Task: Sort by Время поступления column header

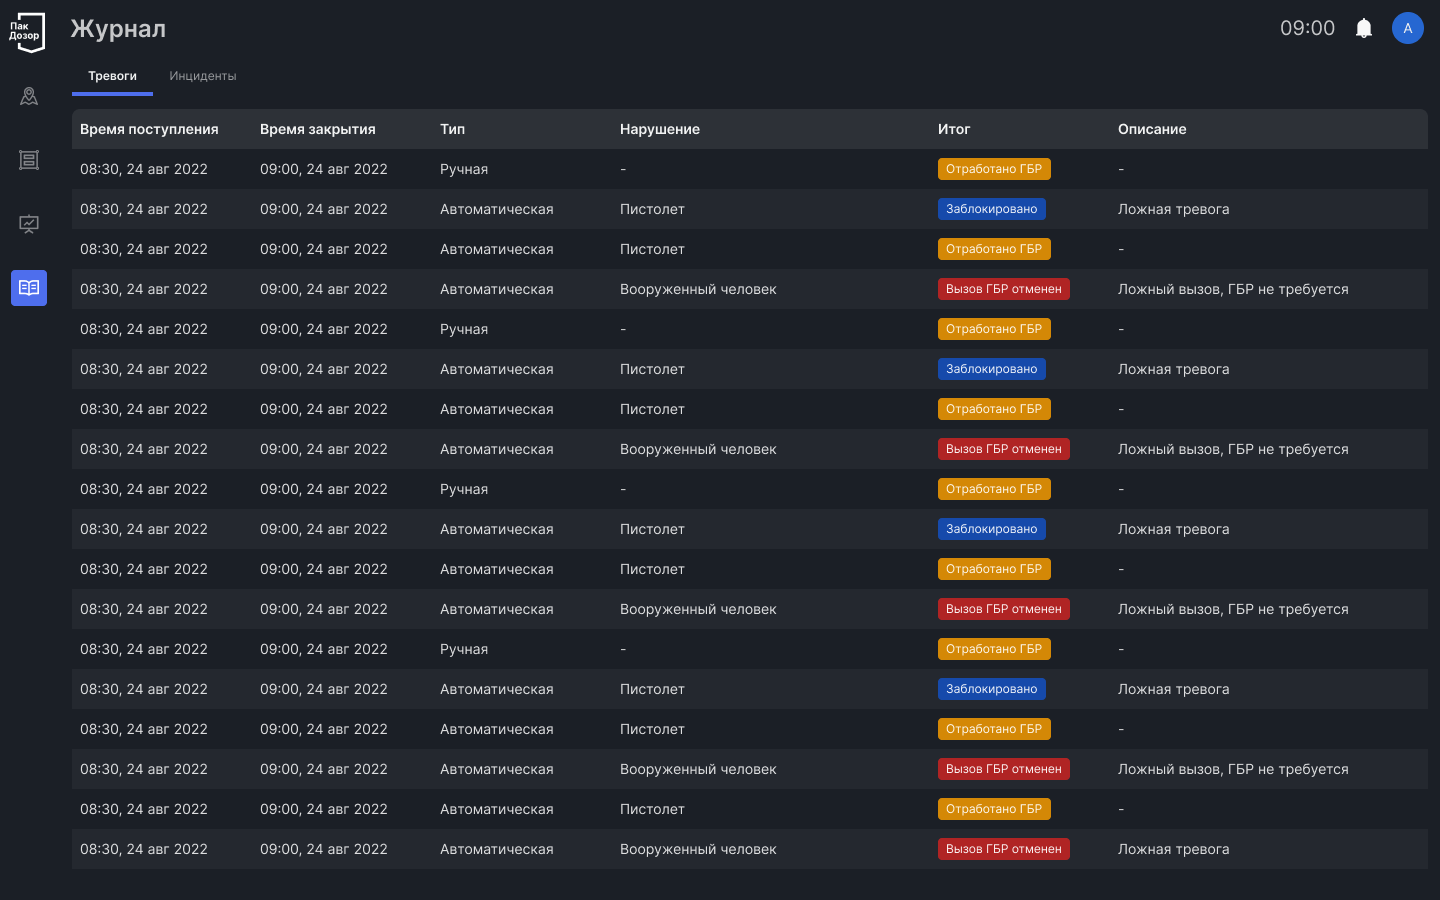Action: point(149,129)
